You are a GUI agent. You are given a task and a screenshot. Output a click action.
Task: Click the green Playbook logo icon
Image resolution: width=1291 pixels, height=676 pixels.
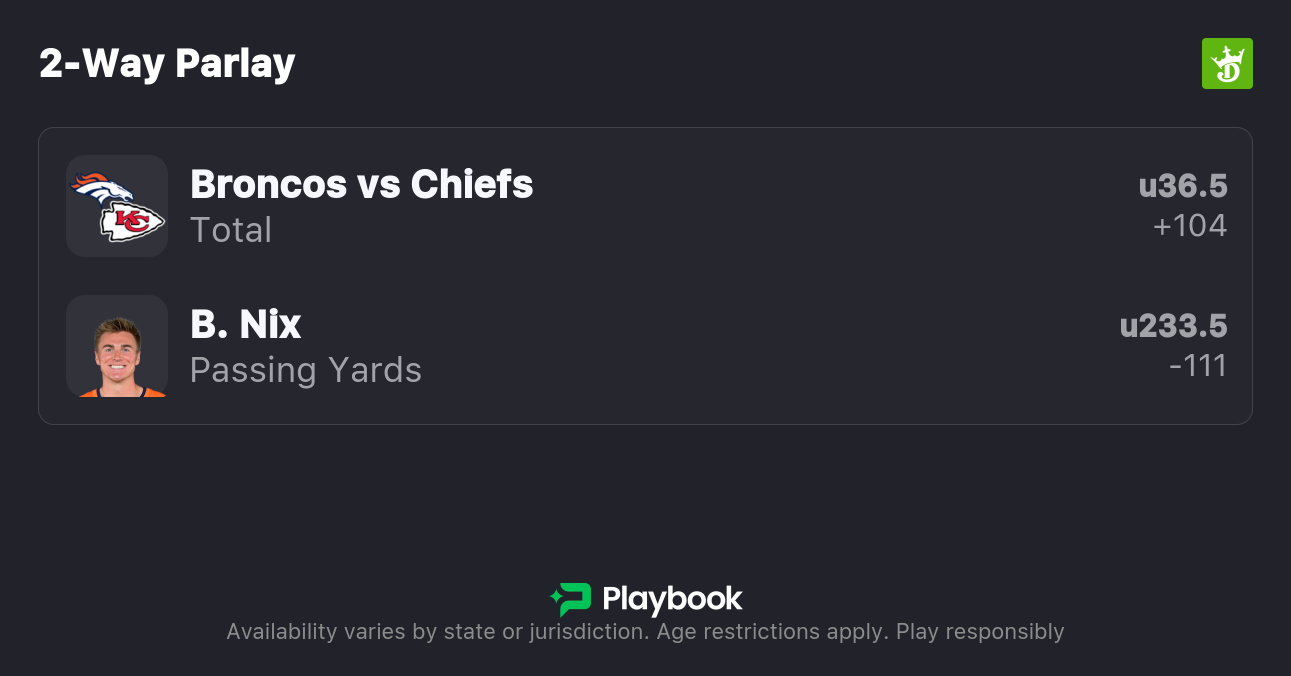point(571,599)
